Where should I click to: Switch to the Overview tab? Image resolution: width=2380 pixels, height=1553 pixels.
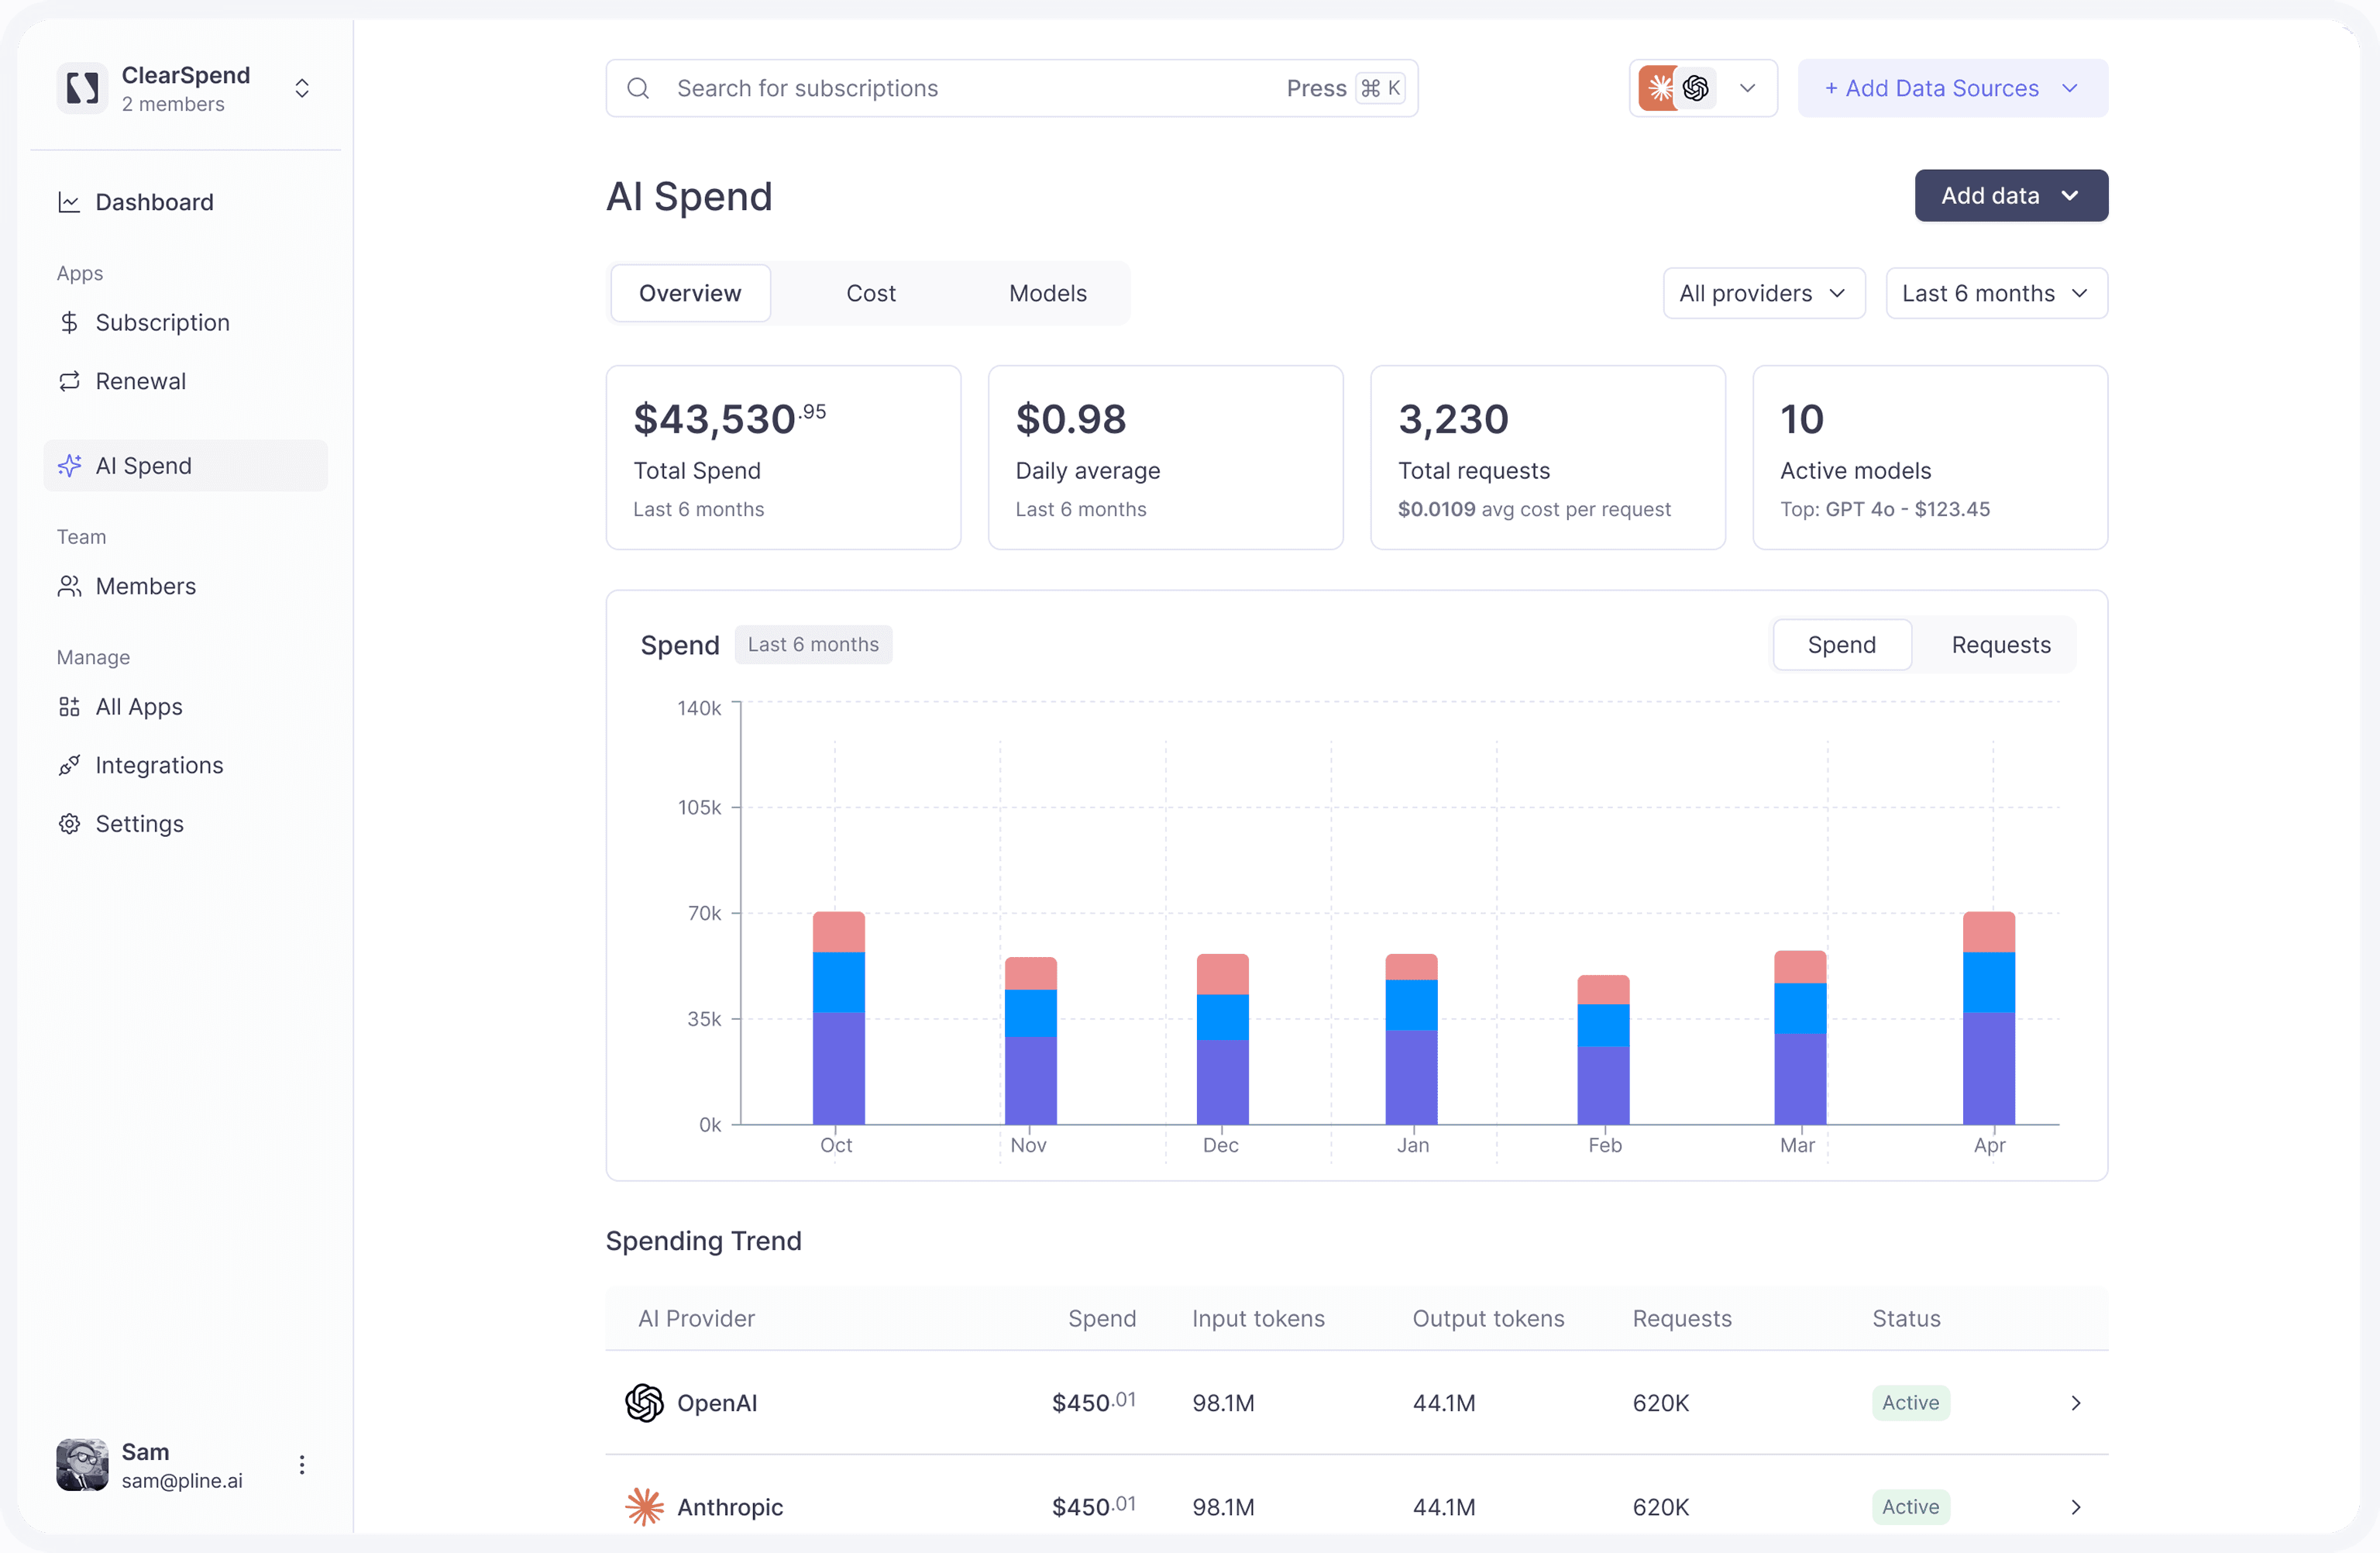point(690,293)
